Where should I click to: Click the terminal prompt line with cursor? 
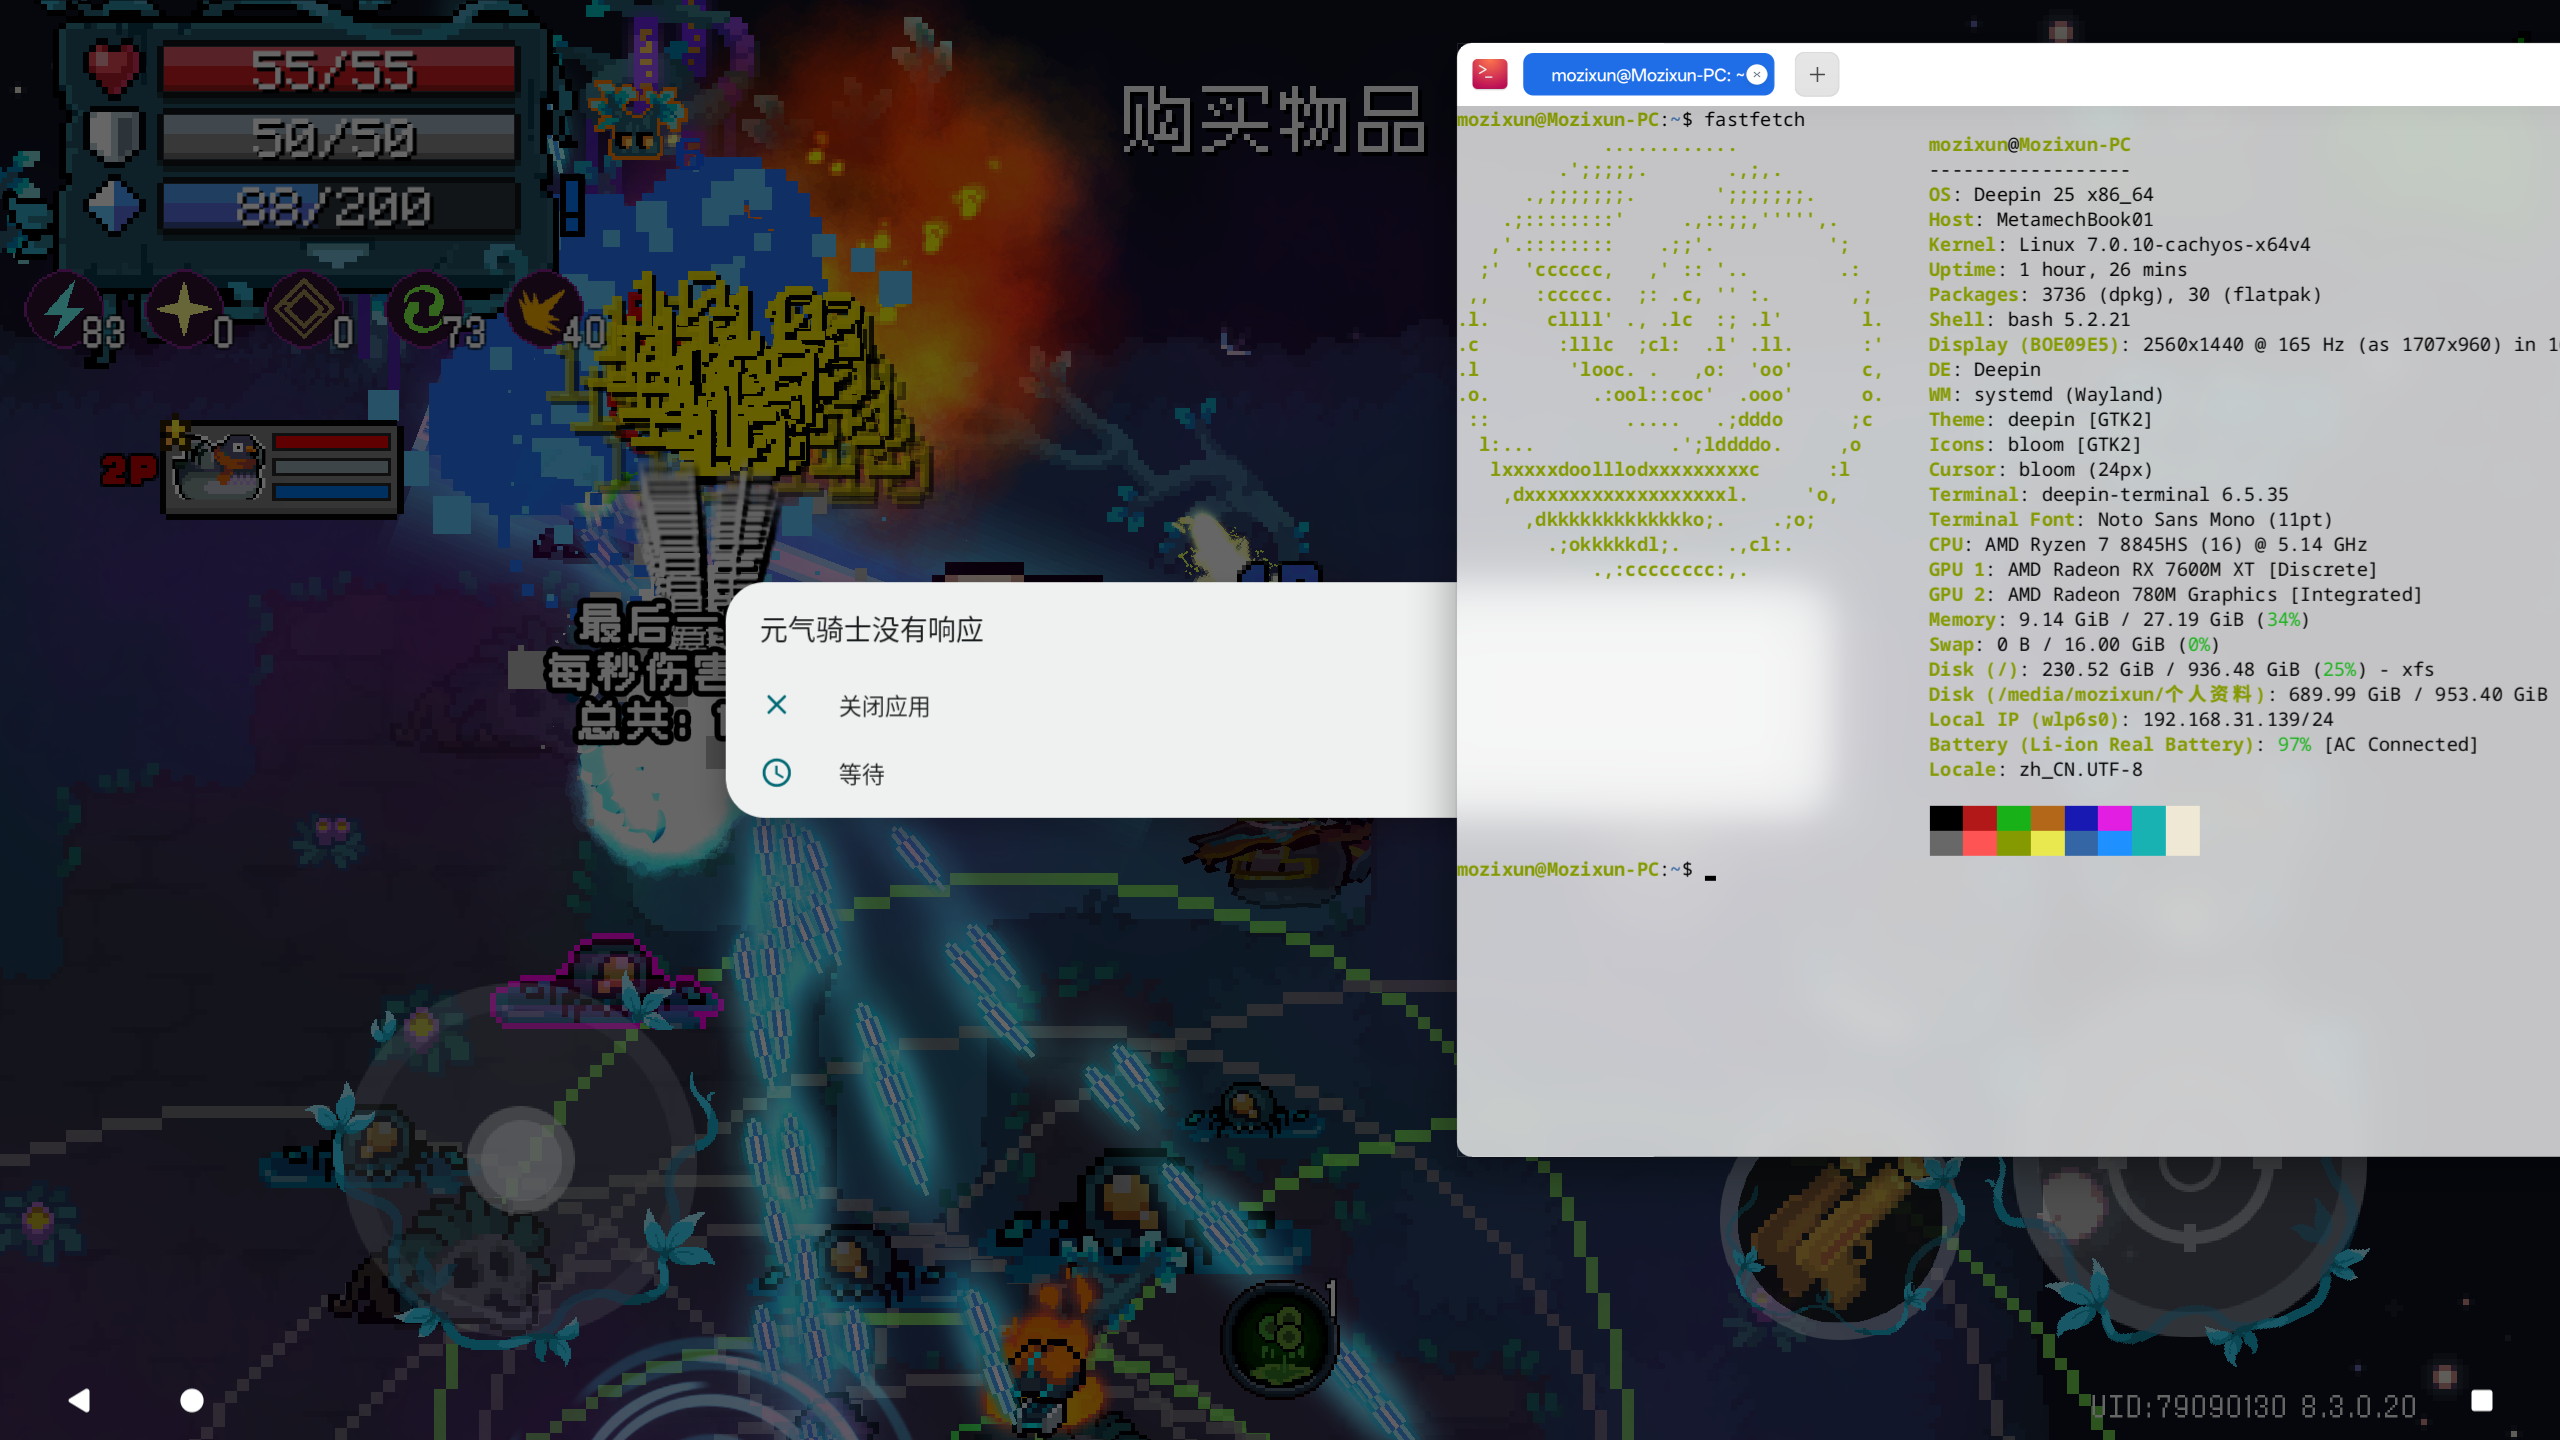pos(1586,869)
